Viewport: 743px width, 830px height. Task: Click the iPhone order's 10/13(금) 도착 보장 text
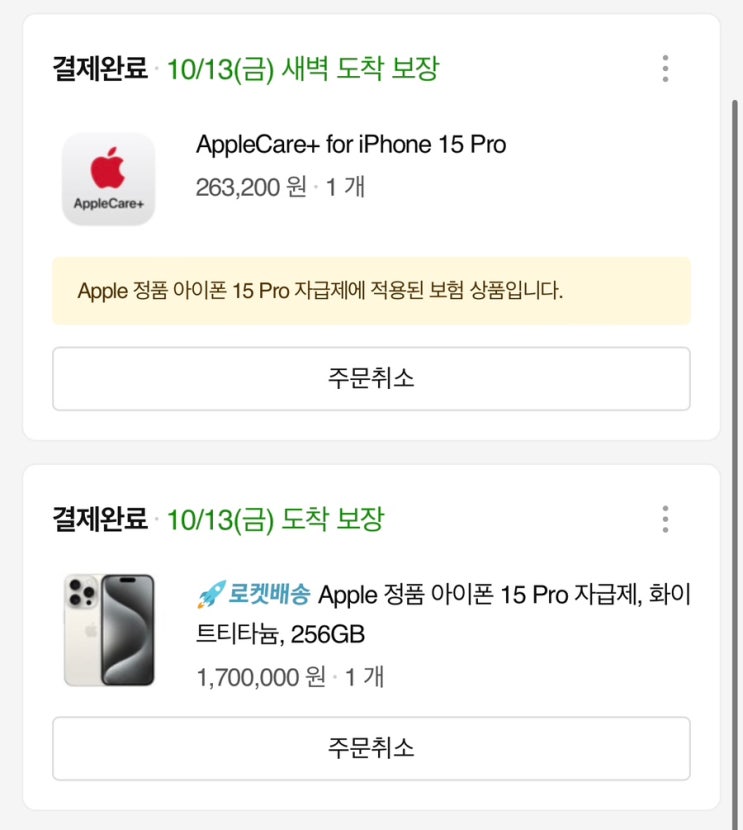(x=275, y=519)
